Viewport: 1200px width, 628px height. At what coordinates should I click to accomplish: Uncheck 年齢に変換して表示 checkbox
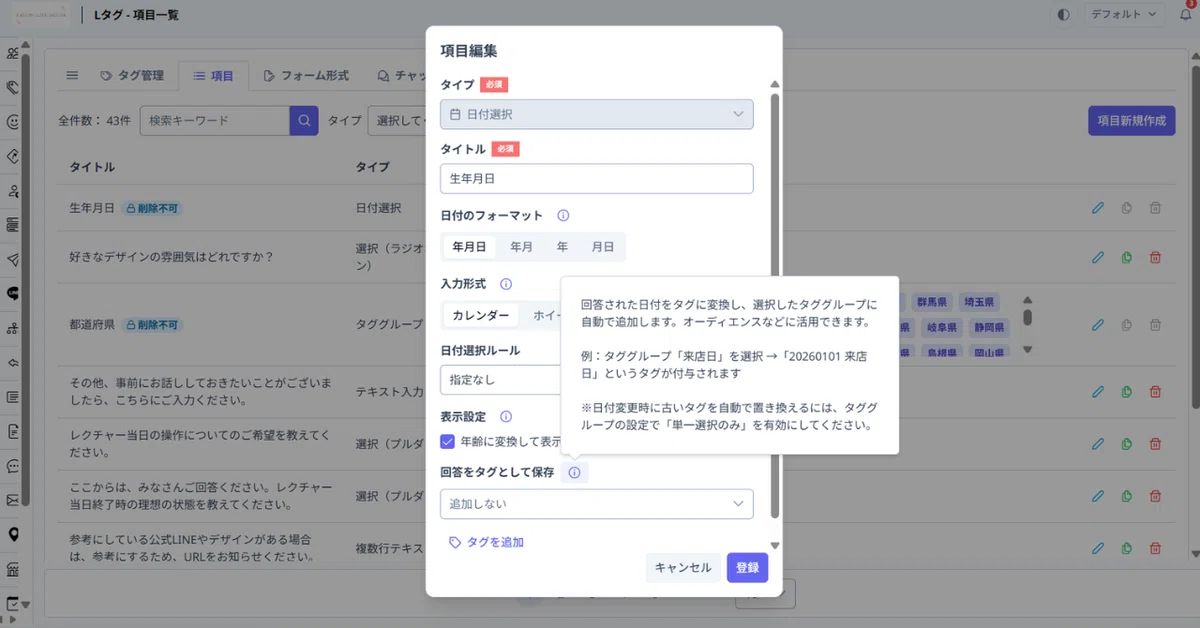coord(448,441)
